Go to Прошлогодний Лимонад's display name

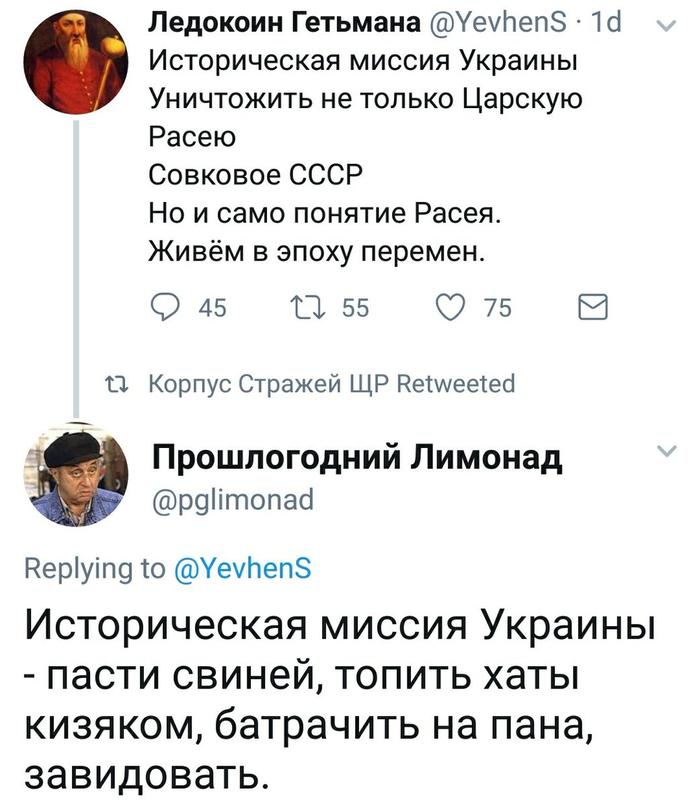(x=356, y=458)
